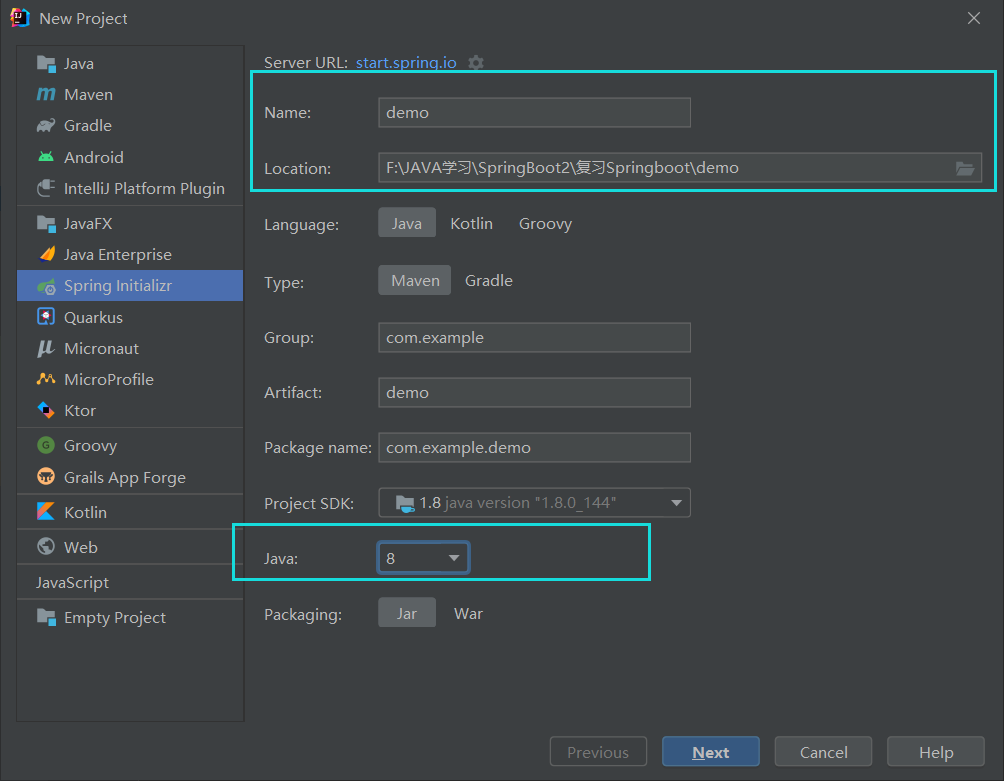Select Quarkus generator label in list
Screen dimensions: 1004x781
[93, 318]
